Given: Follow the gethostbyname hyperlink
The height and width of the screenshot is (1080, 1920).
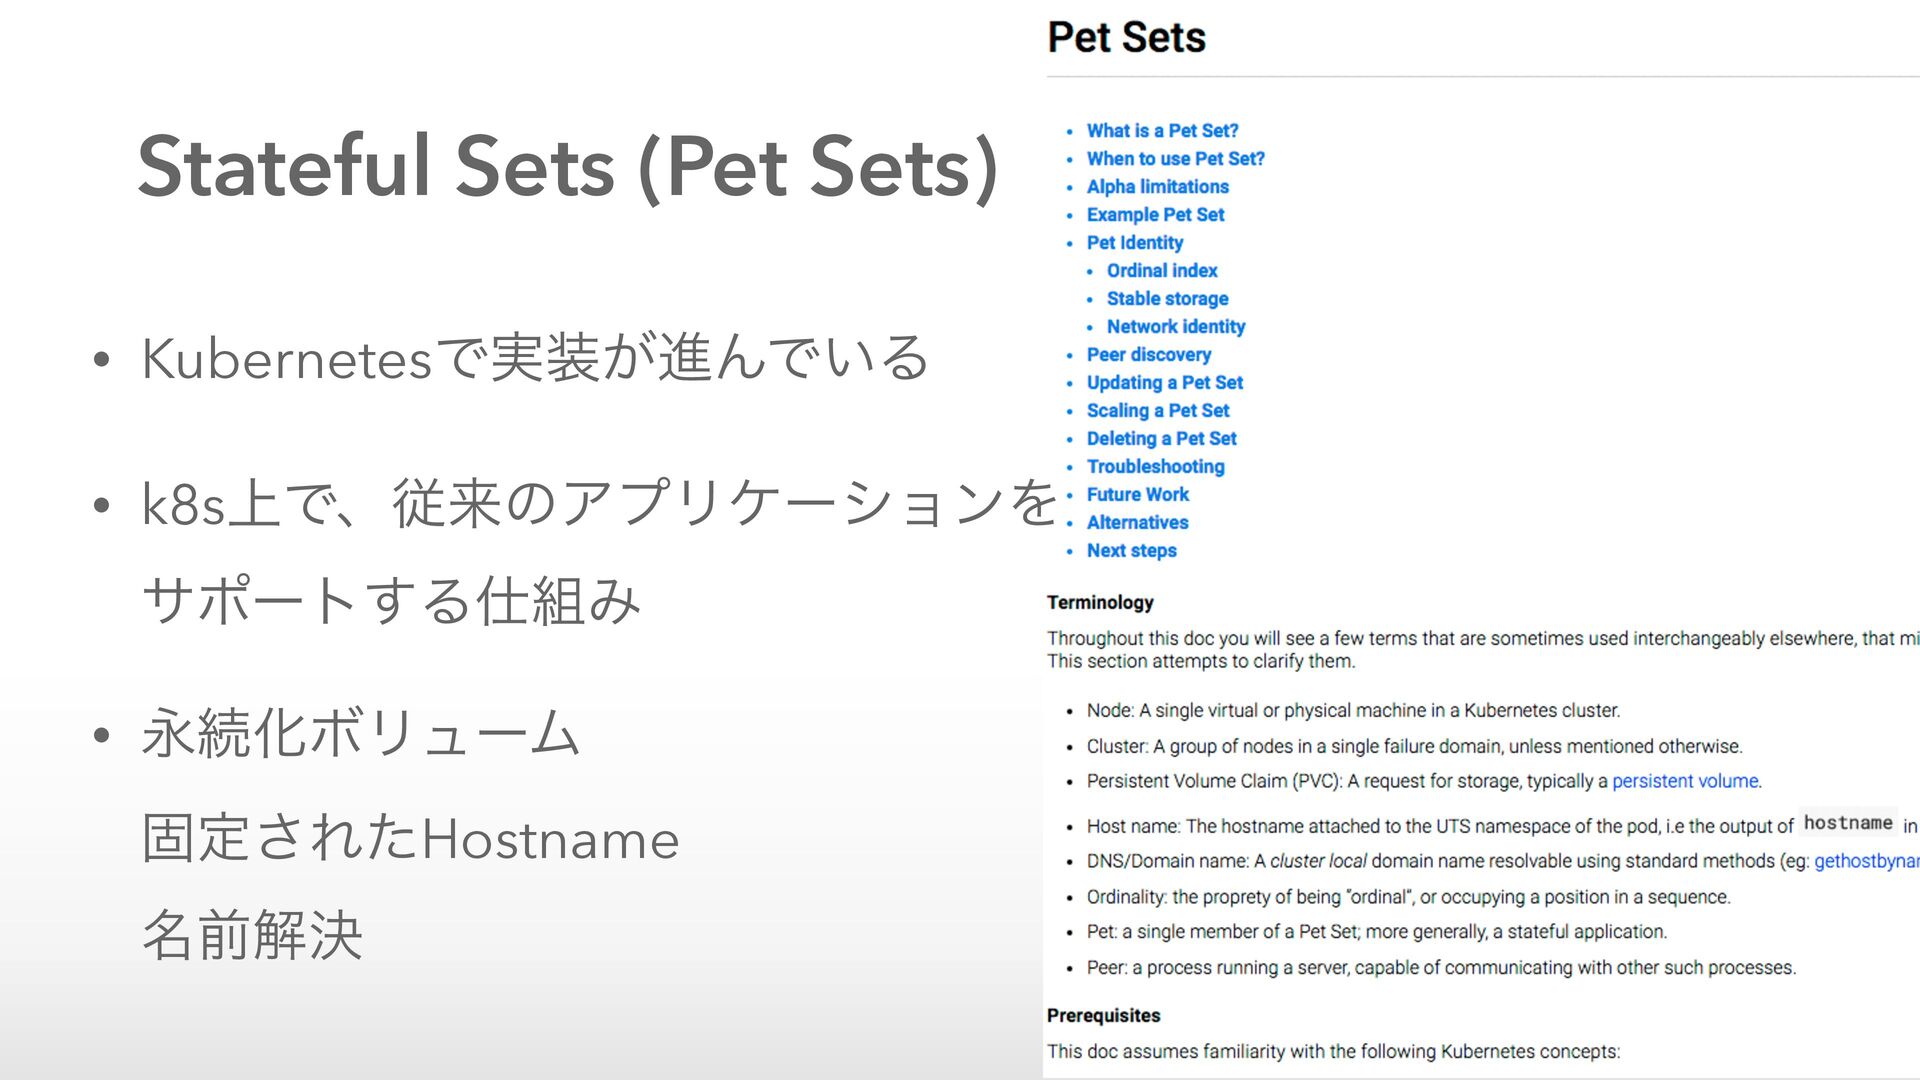Looking at the screenshot, I should [x=1867, y=861].
